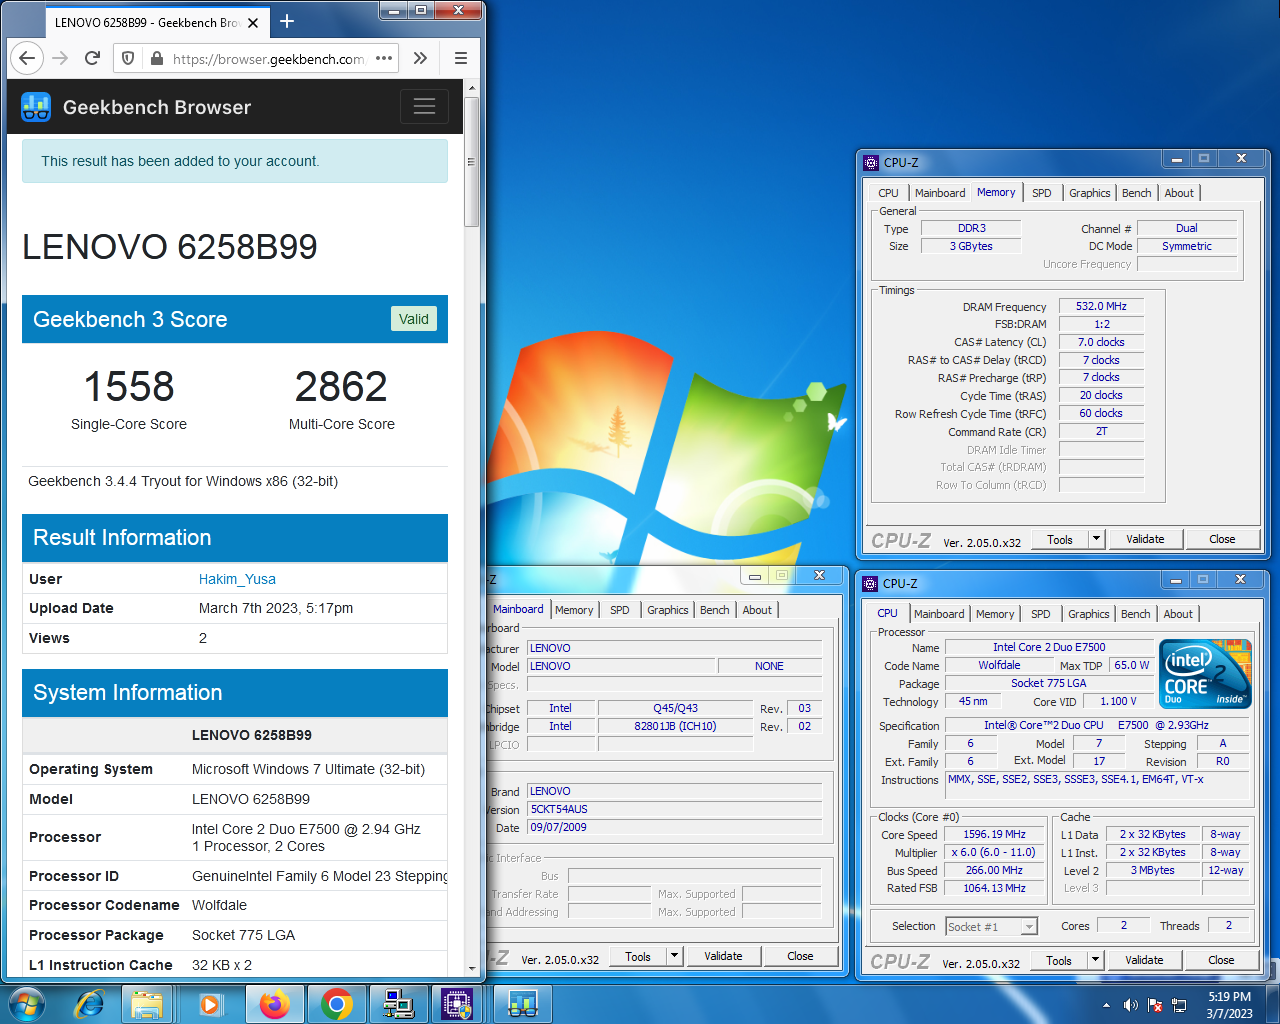Image resolution: width=1280 pixels, height=1024 pixels.
Task: Go back in Firefox
Action: [x=27, y=58]
